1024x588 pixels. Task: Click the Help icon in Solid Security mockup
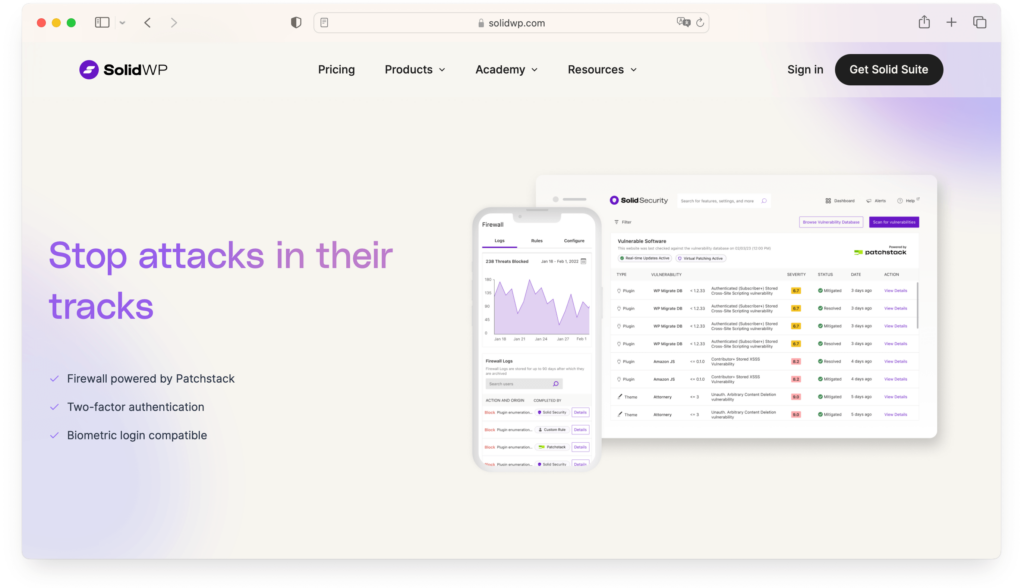coord(900,201)
